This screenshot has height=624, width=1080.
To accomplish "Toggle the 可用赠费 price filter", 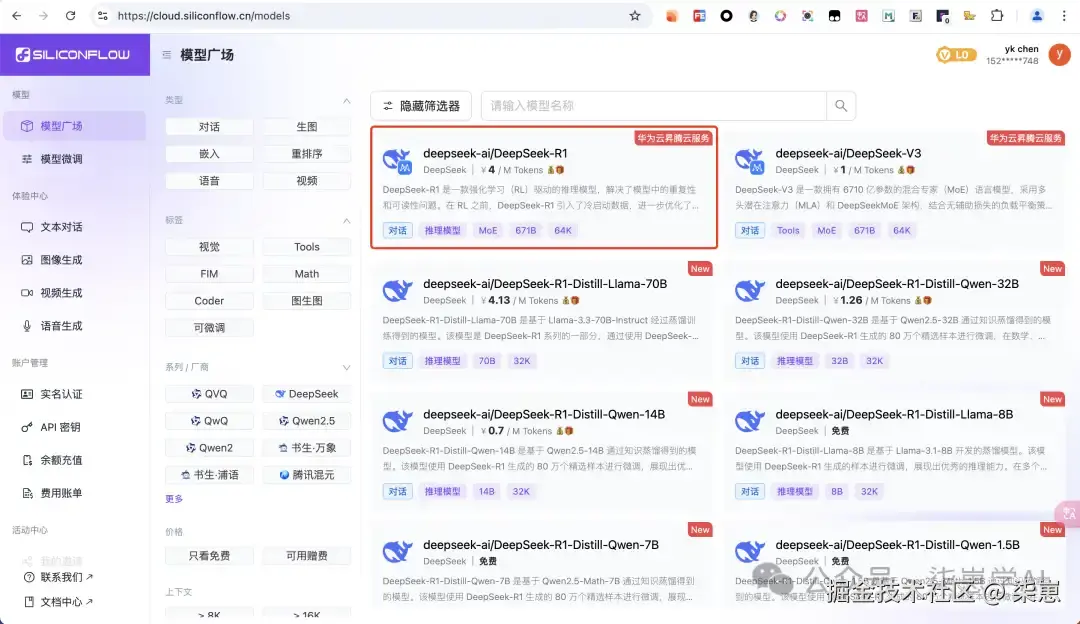I will coord(307,556).
